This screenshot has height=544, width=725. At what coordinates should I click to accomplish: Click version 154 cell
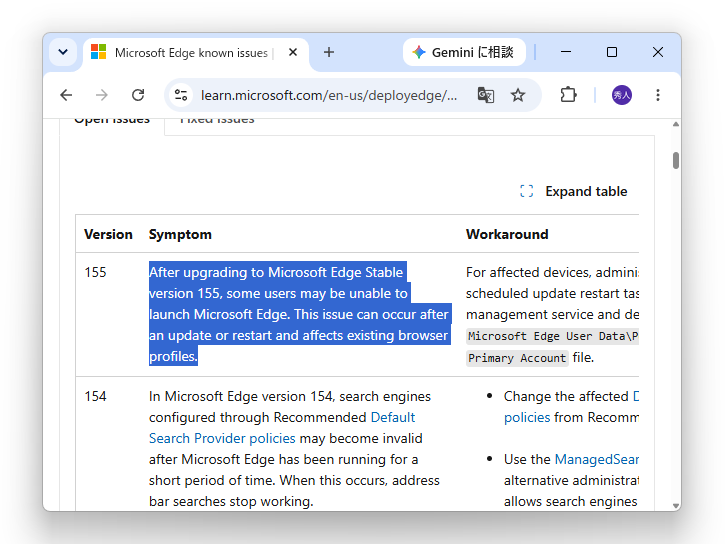95,397
